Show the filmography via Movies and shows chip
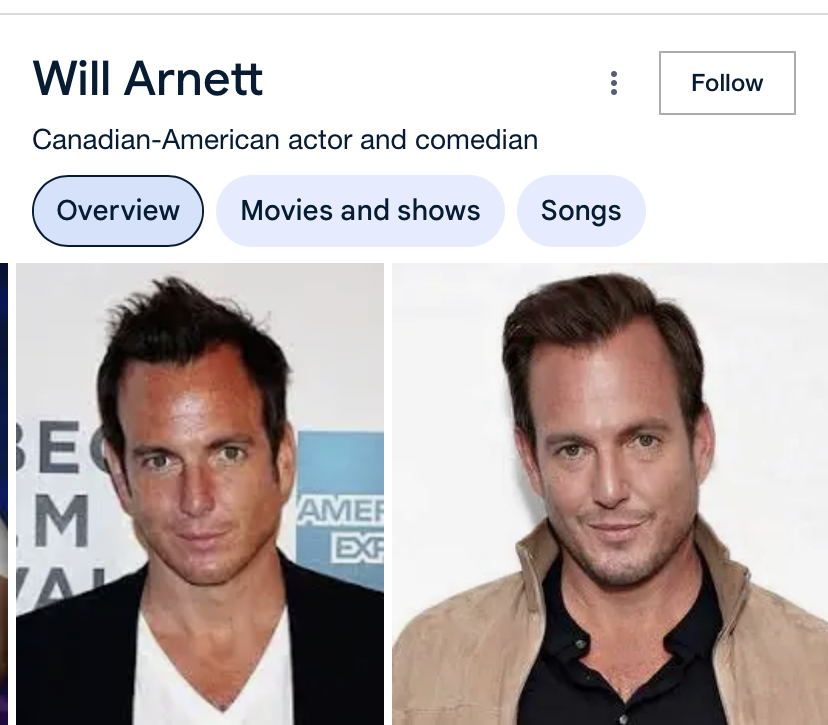The image size is (828, 725). (360, 211)
